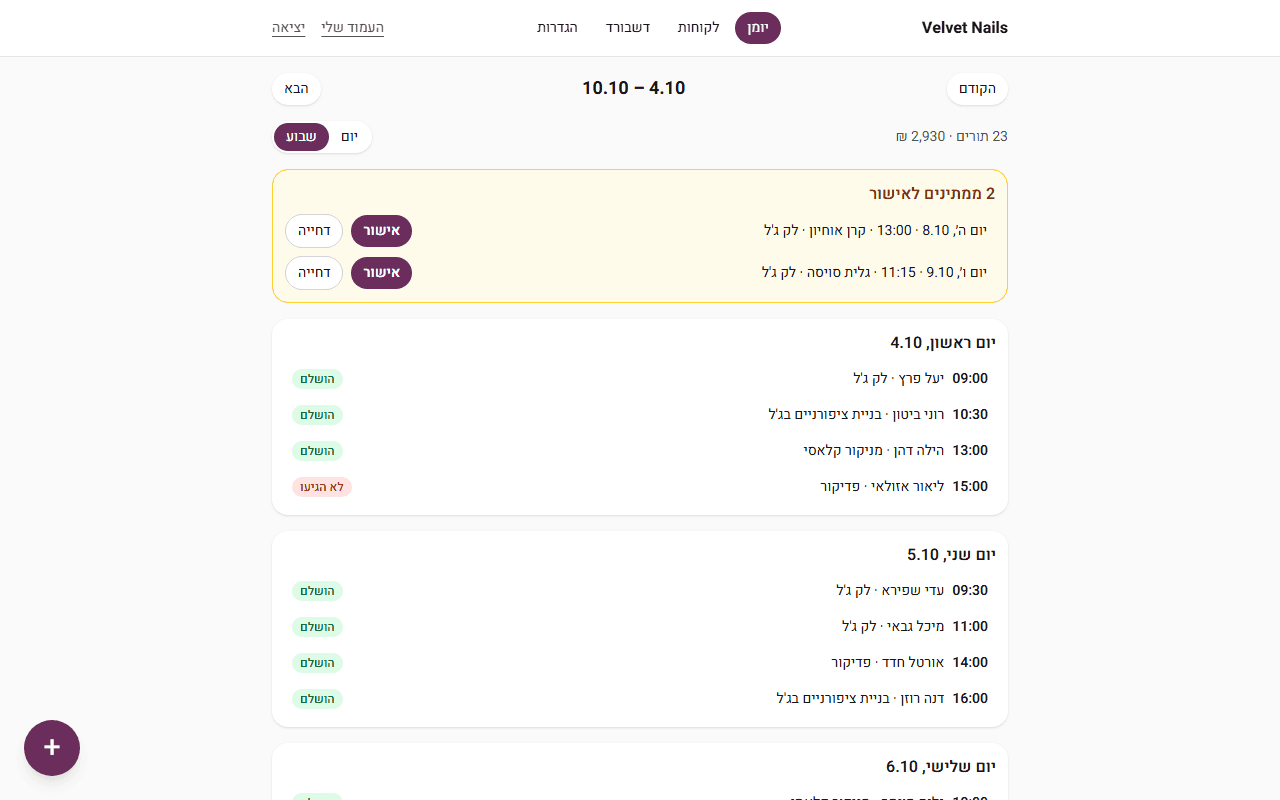This screenshot has width=1280, height=800.
Task: Open the יומן tab
Action: (x=758, y=28)
